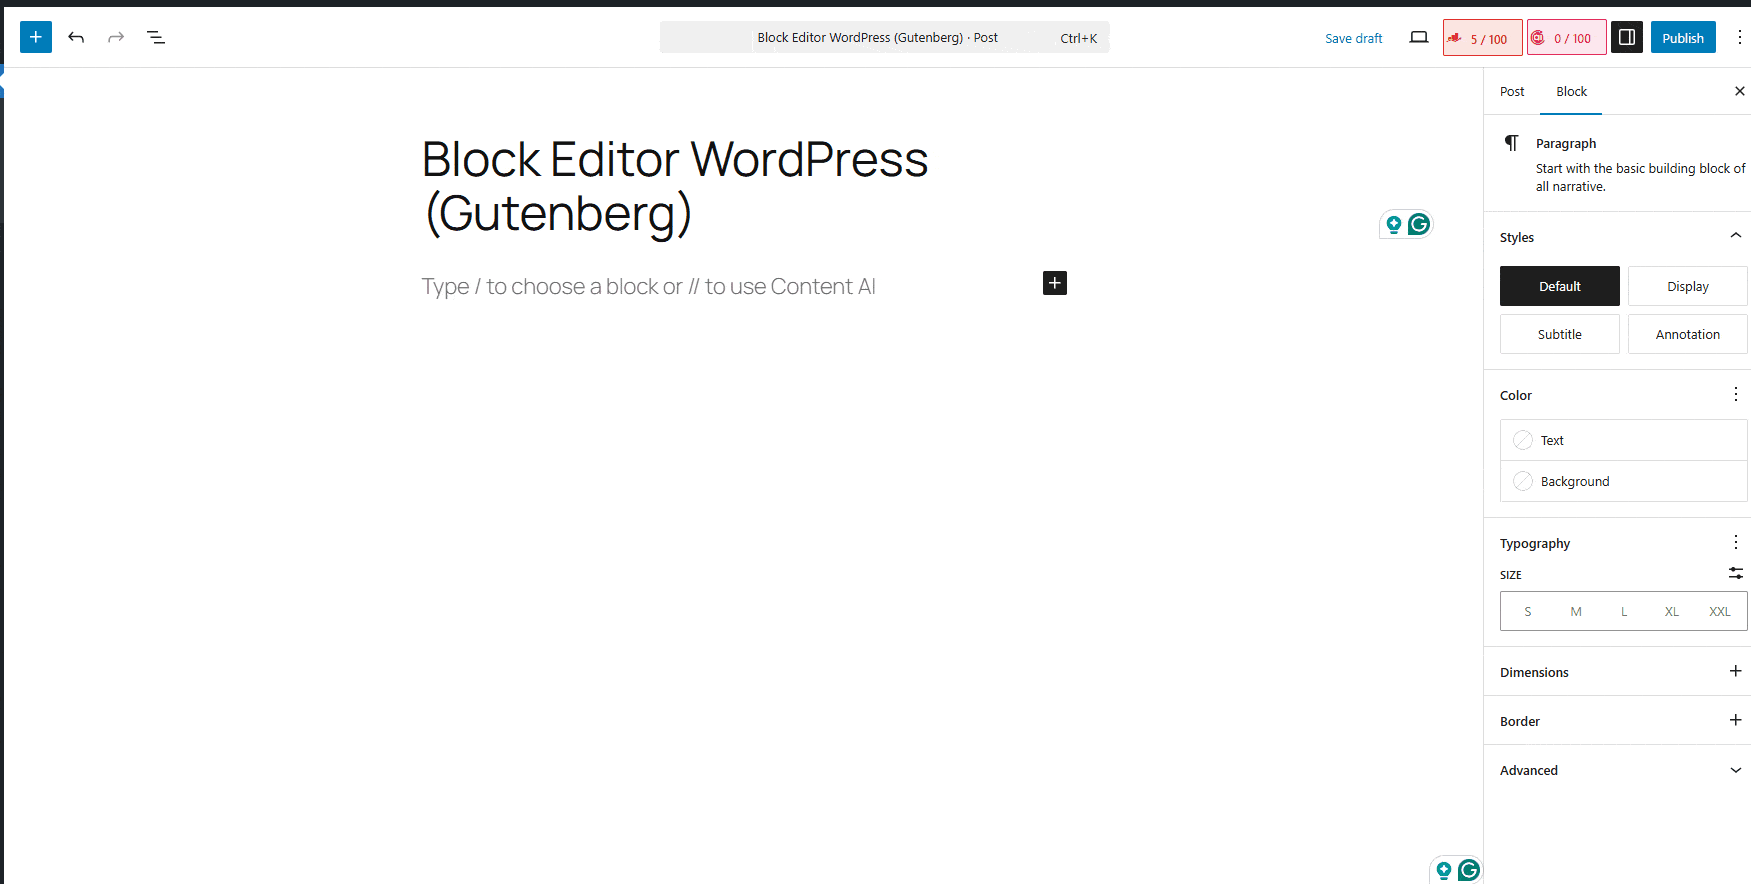Undo the last change
The width and height of the screenshot is (1751, 884).
point(76,37)
